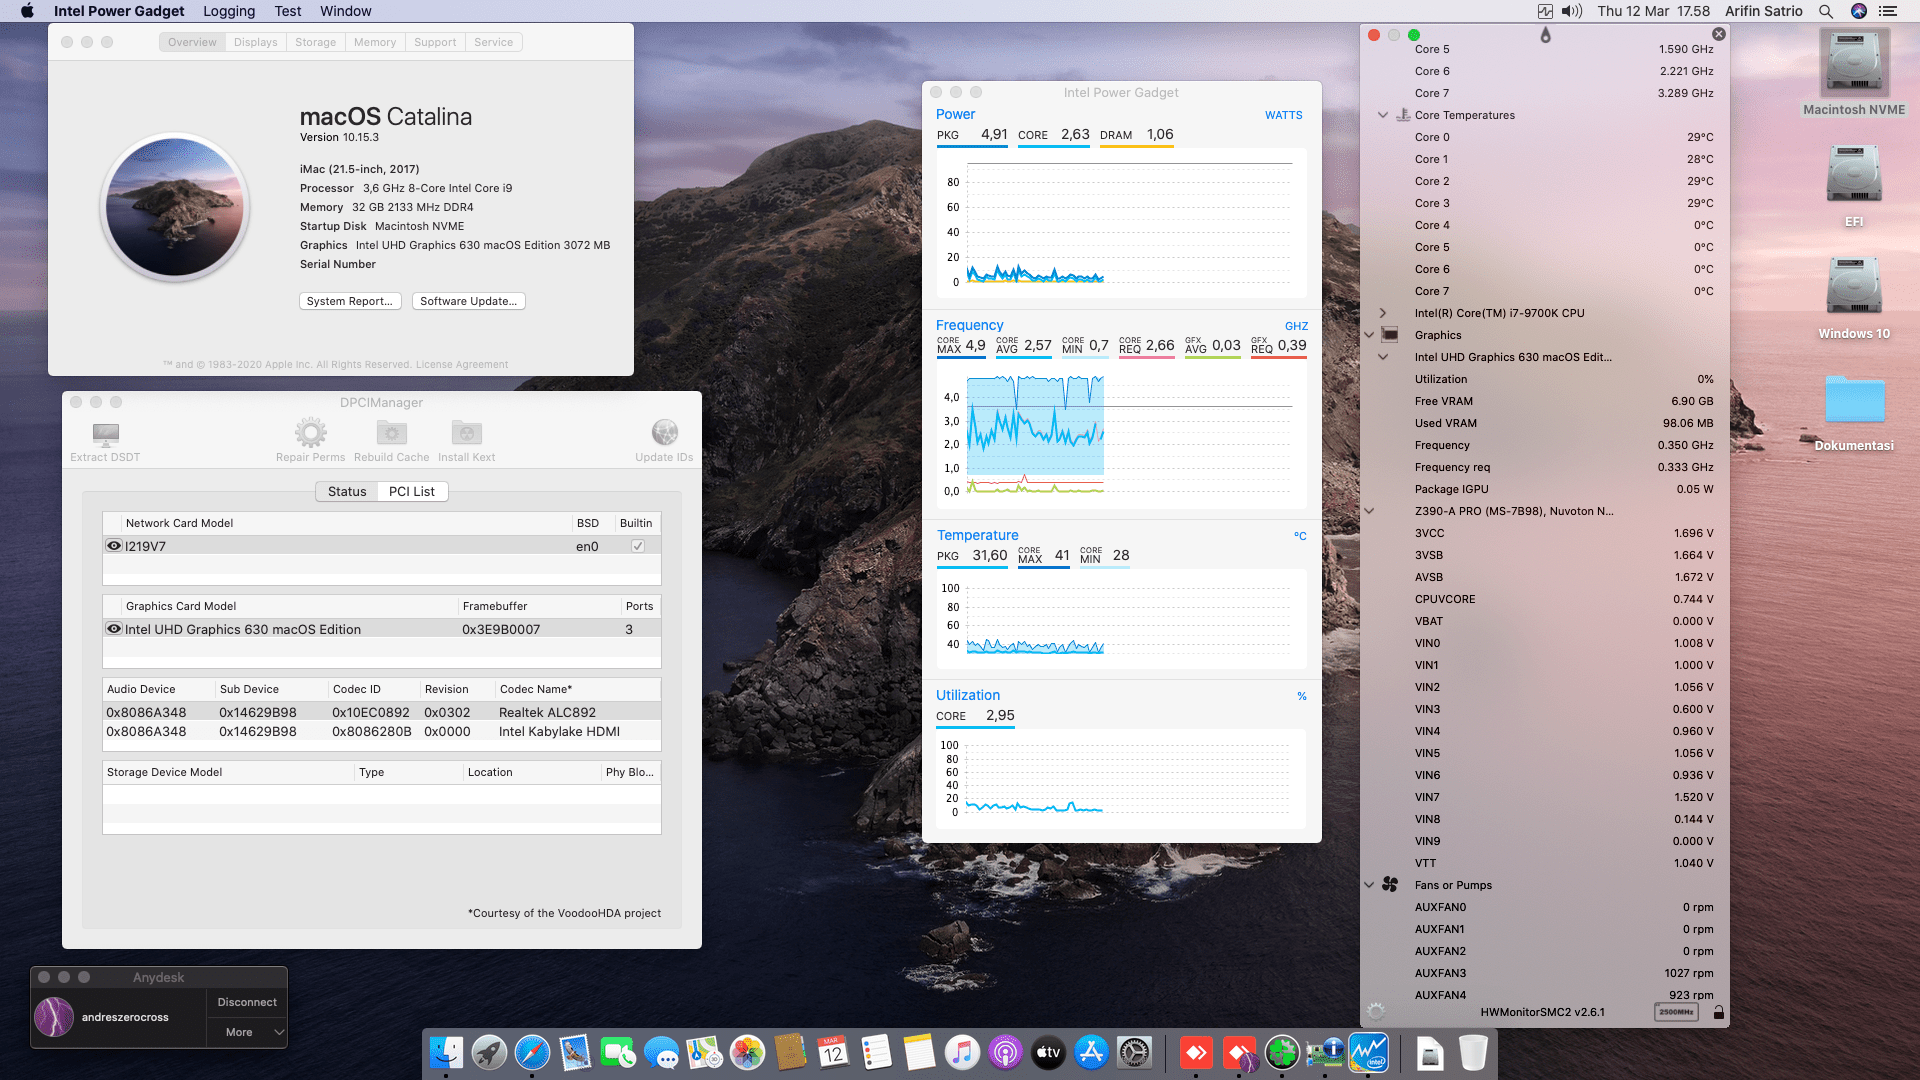Select Dokumentasi folder on desktop
This screenshot has width=1920, height=1080.
(x=1854, y=399)
